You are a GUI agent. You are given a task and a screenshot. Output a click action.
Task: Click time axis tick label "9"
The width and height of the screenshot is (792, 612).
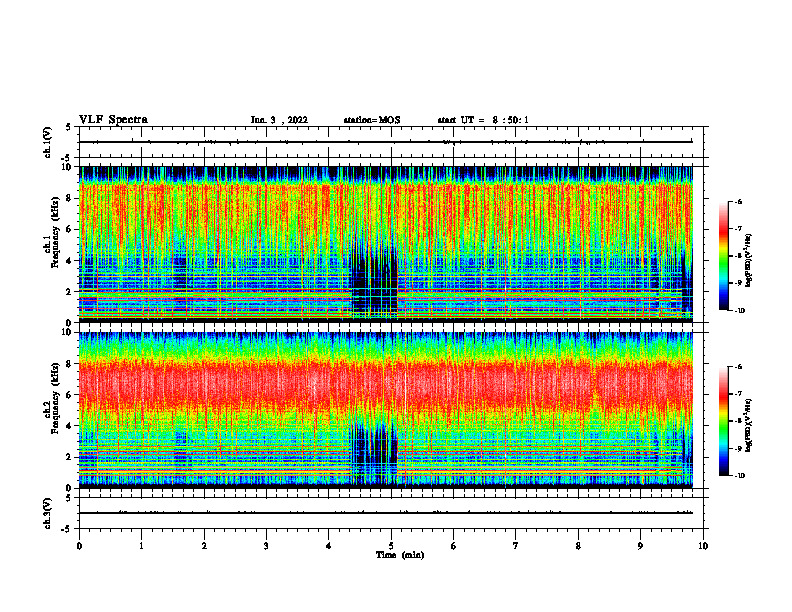click(x=640, y=546)
